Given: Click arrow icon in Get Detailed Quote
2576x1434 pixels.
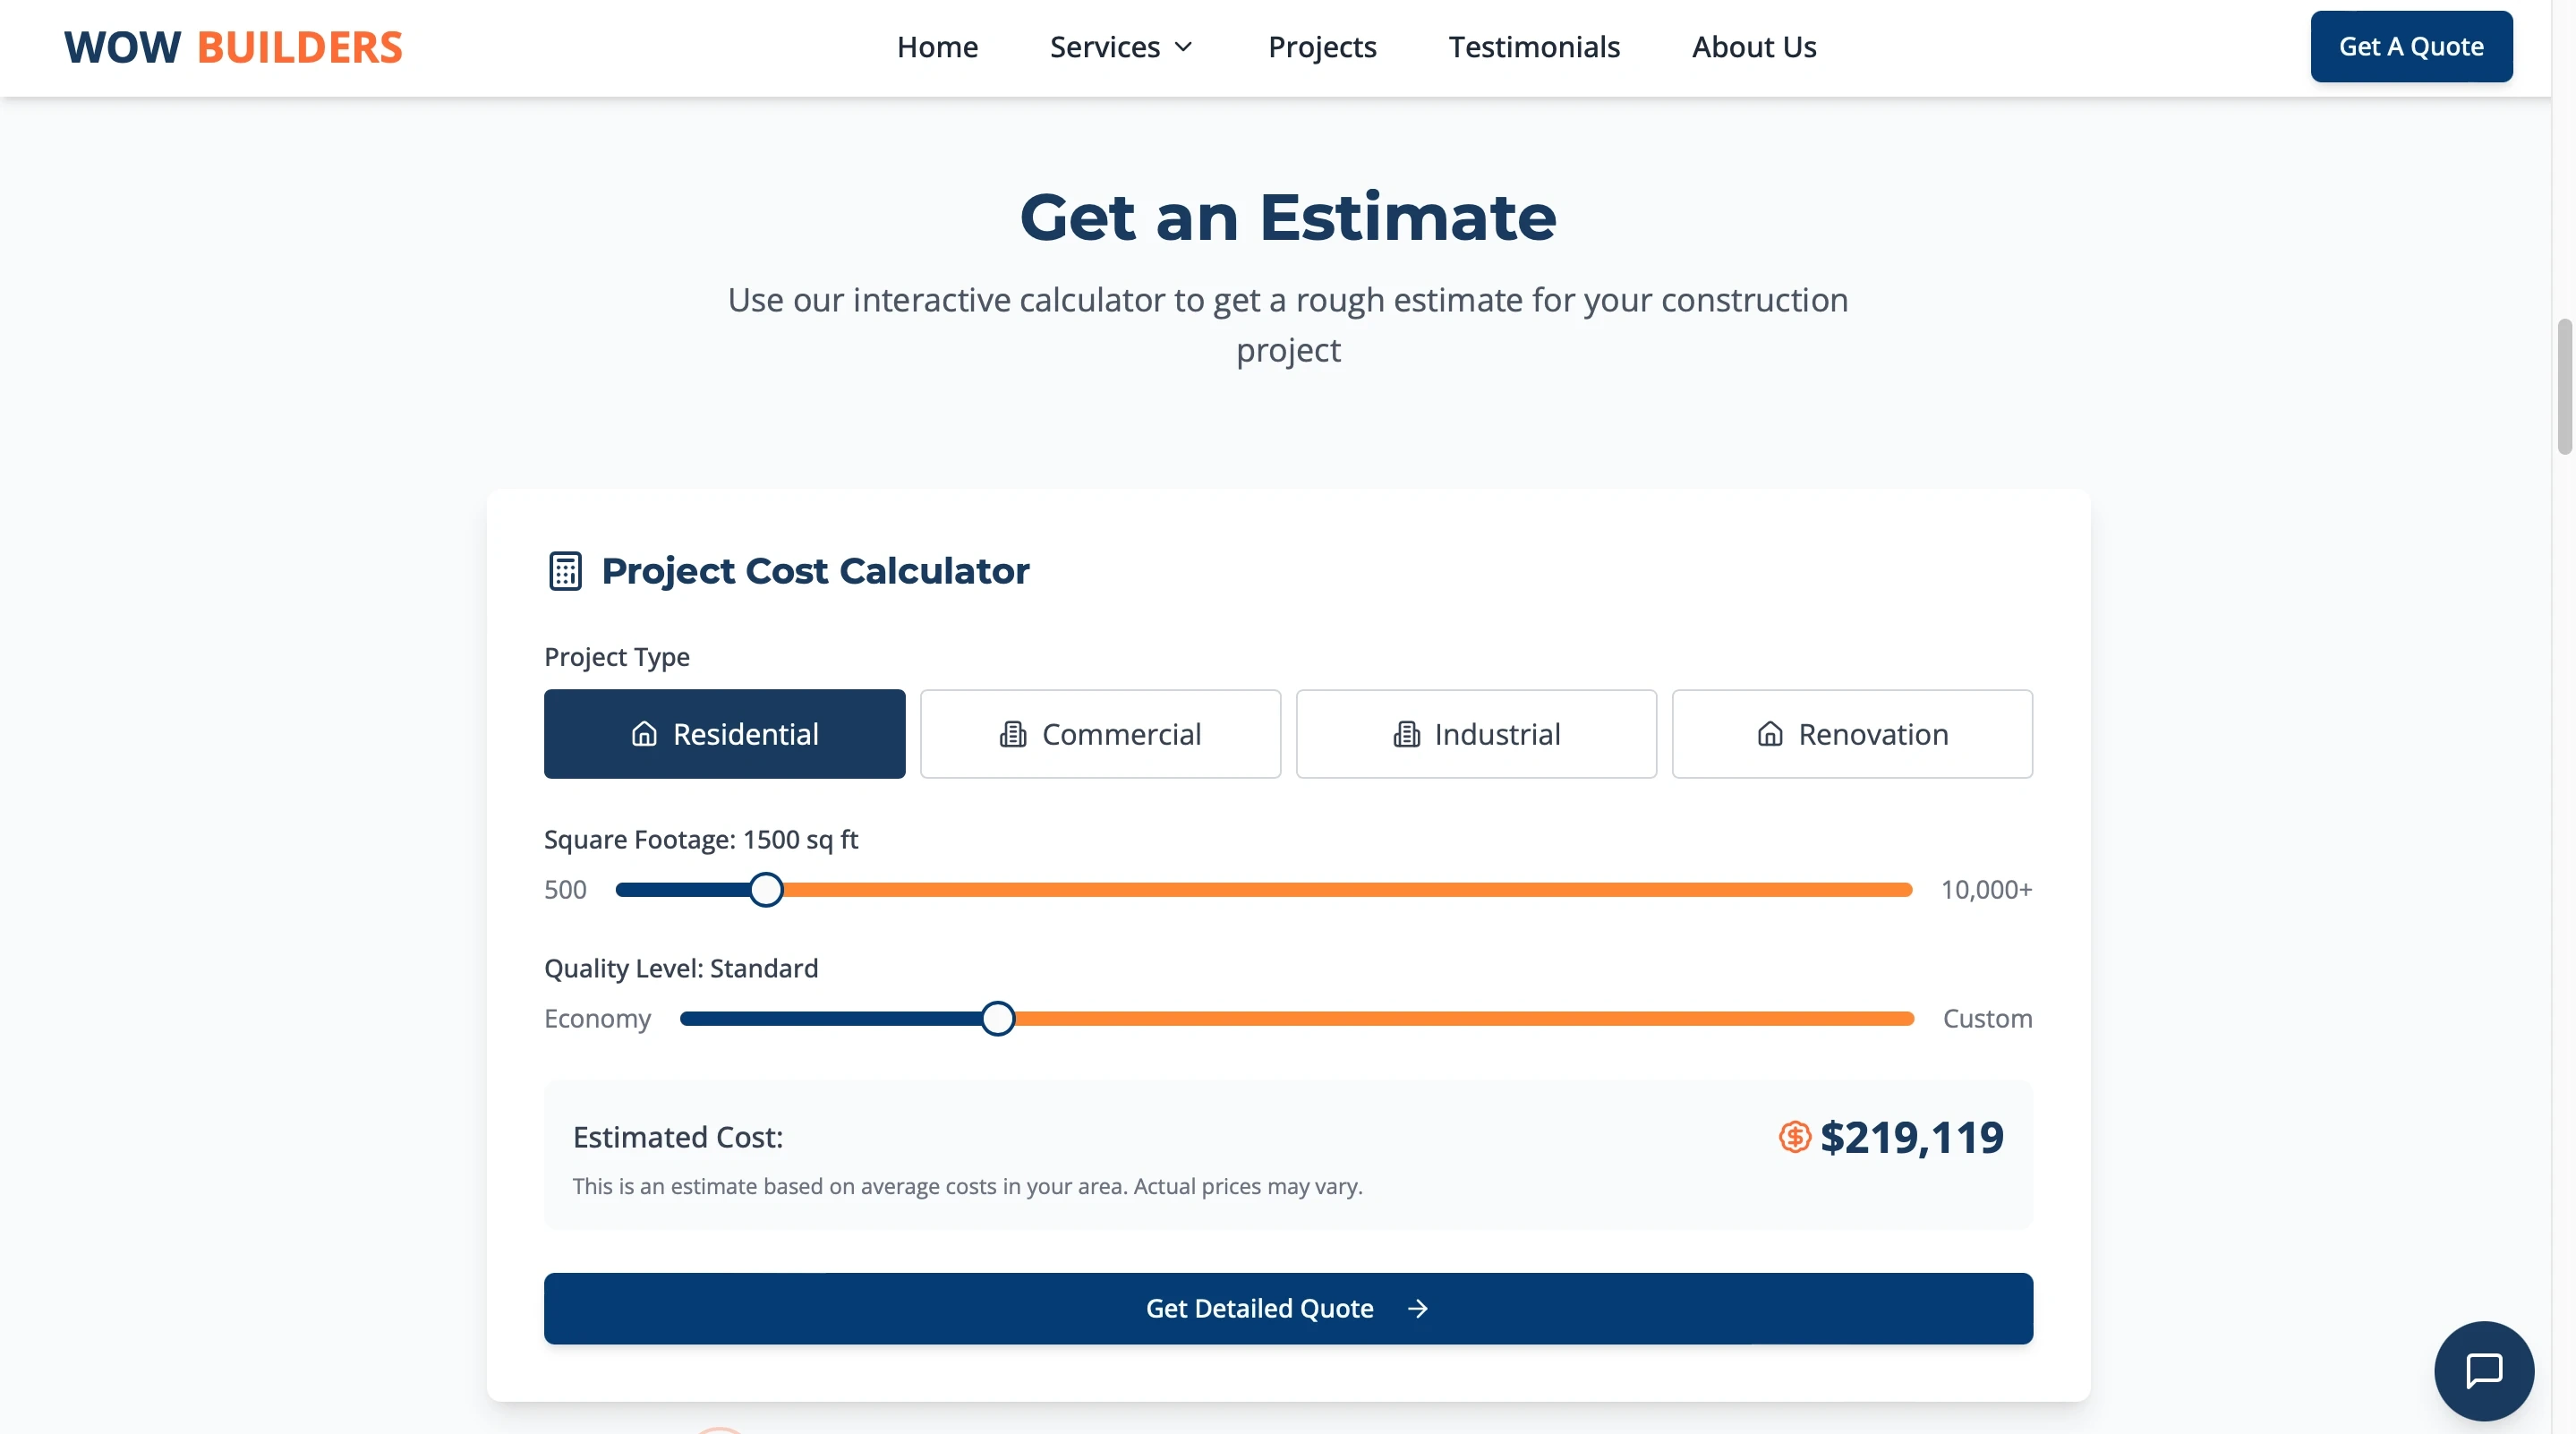Looking at the screenshot, I should coord(1417,1308).
